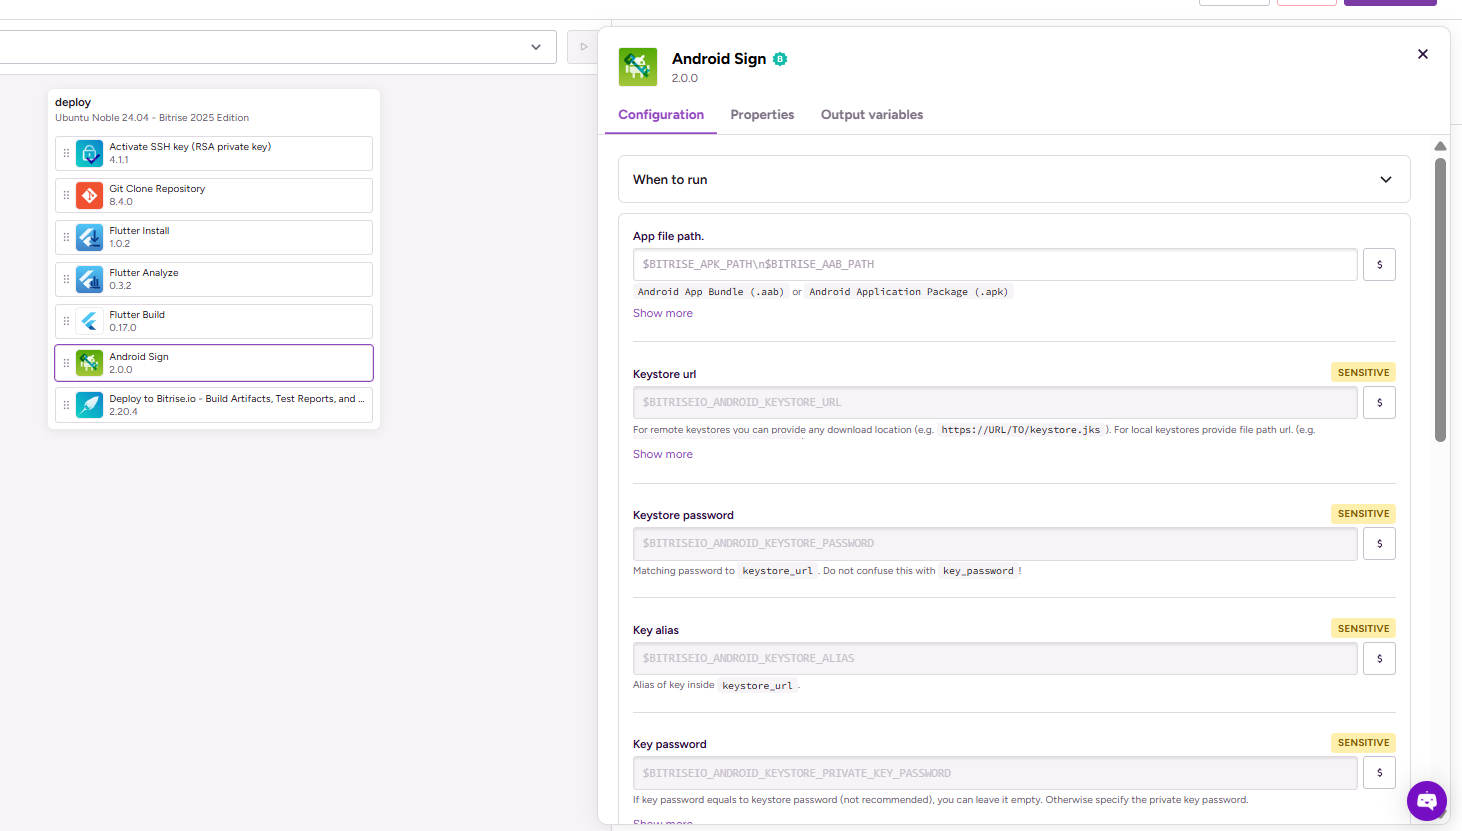Open the Flutter Analyze step icon
The width and height of the screenshot is (1462, 831).
[x=89, y=279]
